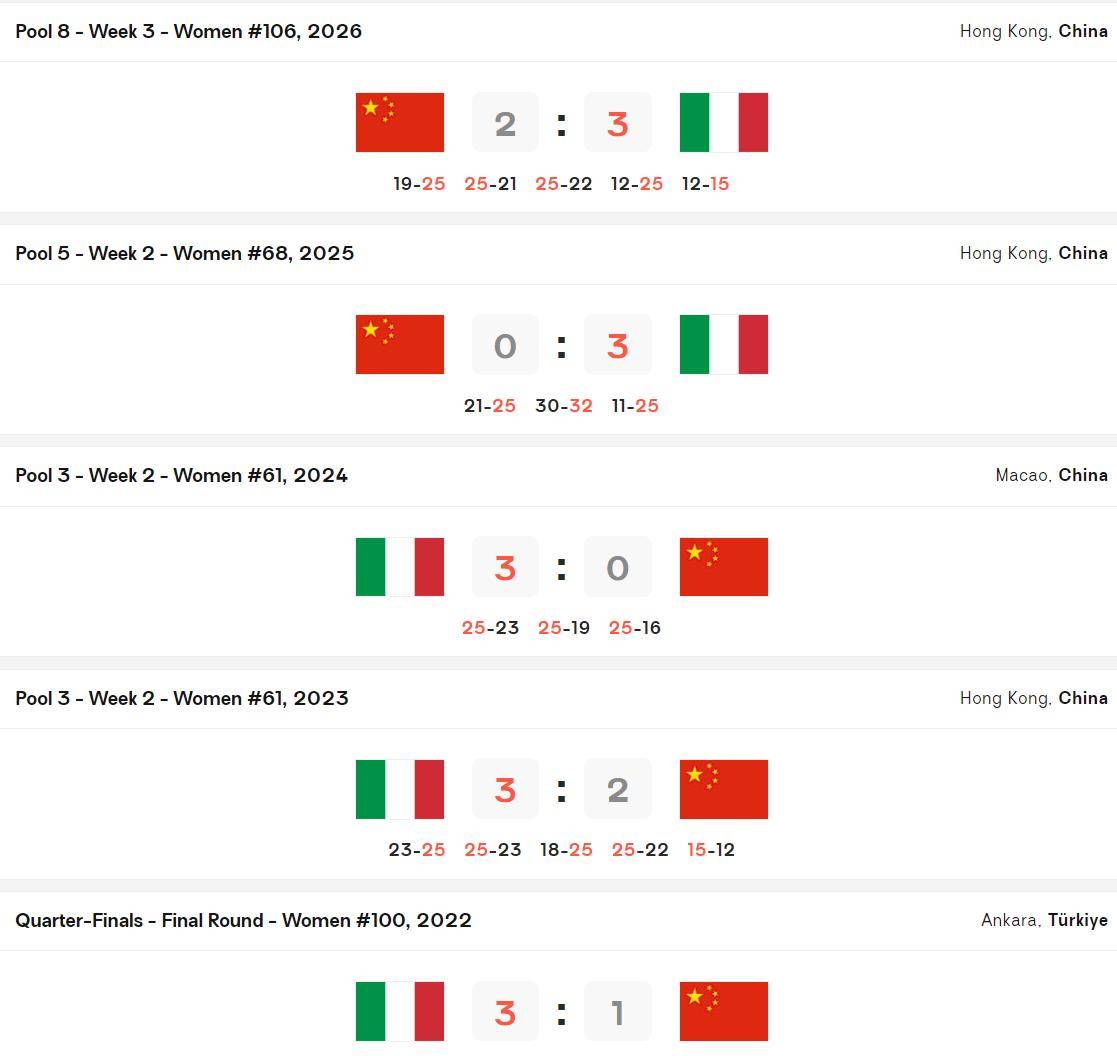Click China flag in 2022 Quarter-Finals match
The width and height of the screenshot is (1117, 1056).
pyautogui.click(x=724, y=1012)
